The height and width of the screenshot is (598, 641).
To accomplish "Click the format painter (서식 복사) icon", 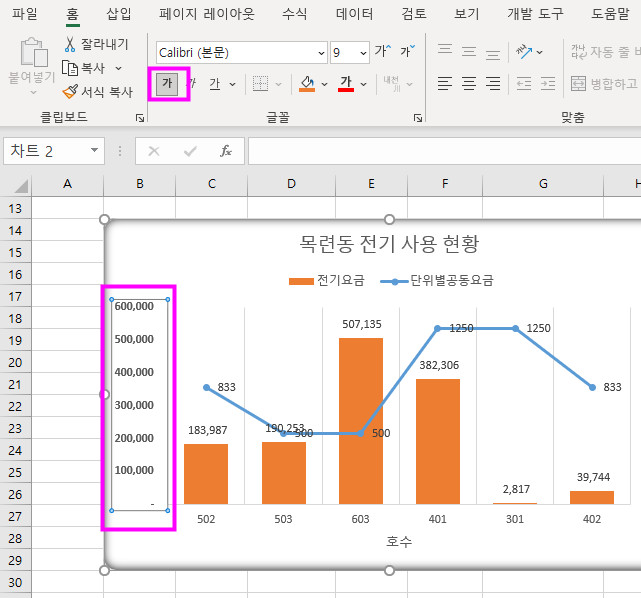I will [70, 92].
